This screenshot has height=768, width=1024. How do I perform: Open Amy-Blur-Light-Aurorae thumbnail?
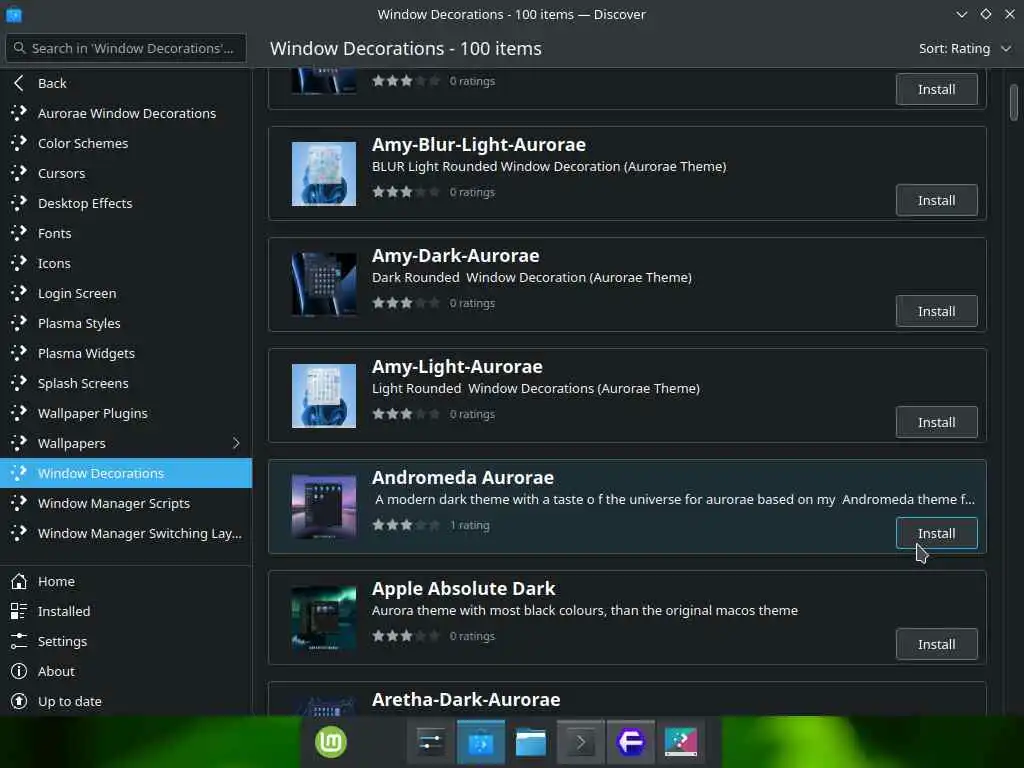[324, 174]
